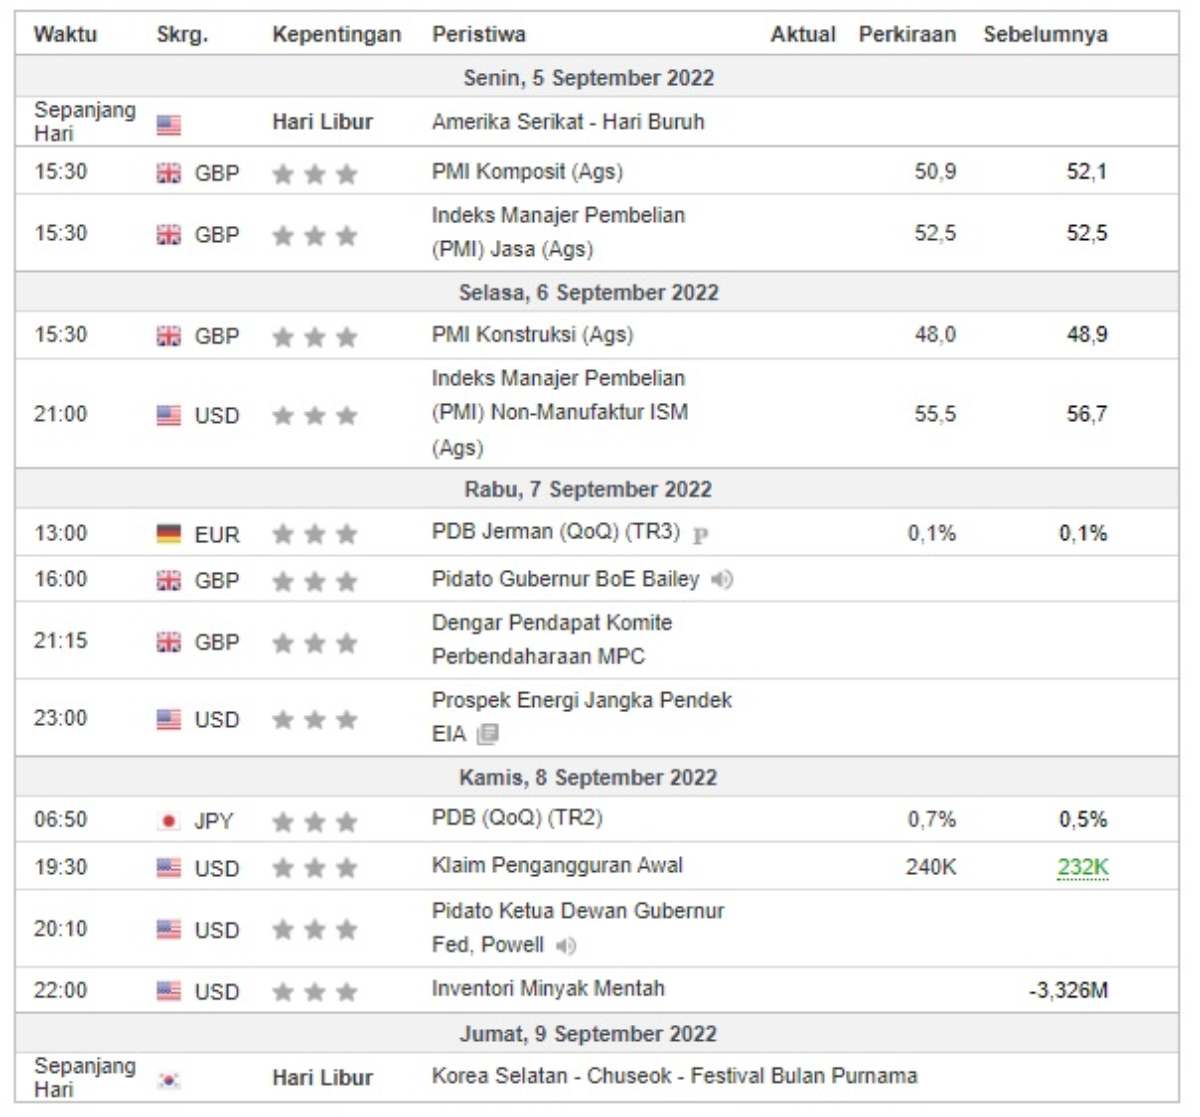Click US flag in Non-Manufaktur ISM row

pos(169,415)
